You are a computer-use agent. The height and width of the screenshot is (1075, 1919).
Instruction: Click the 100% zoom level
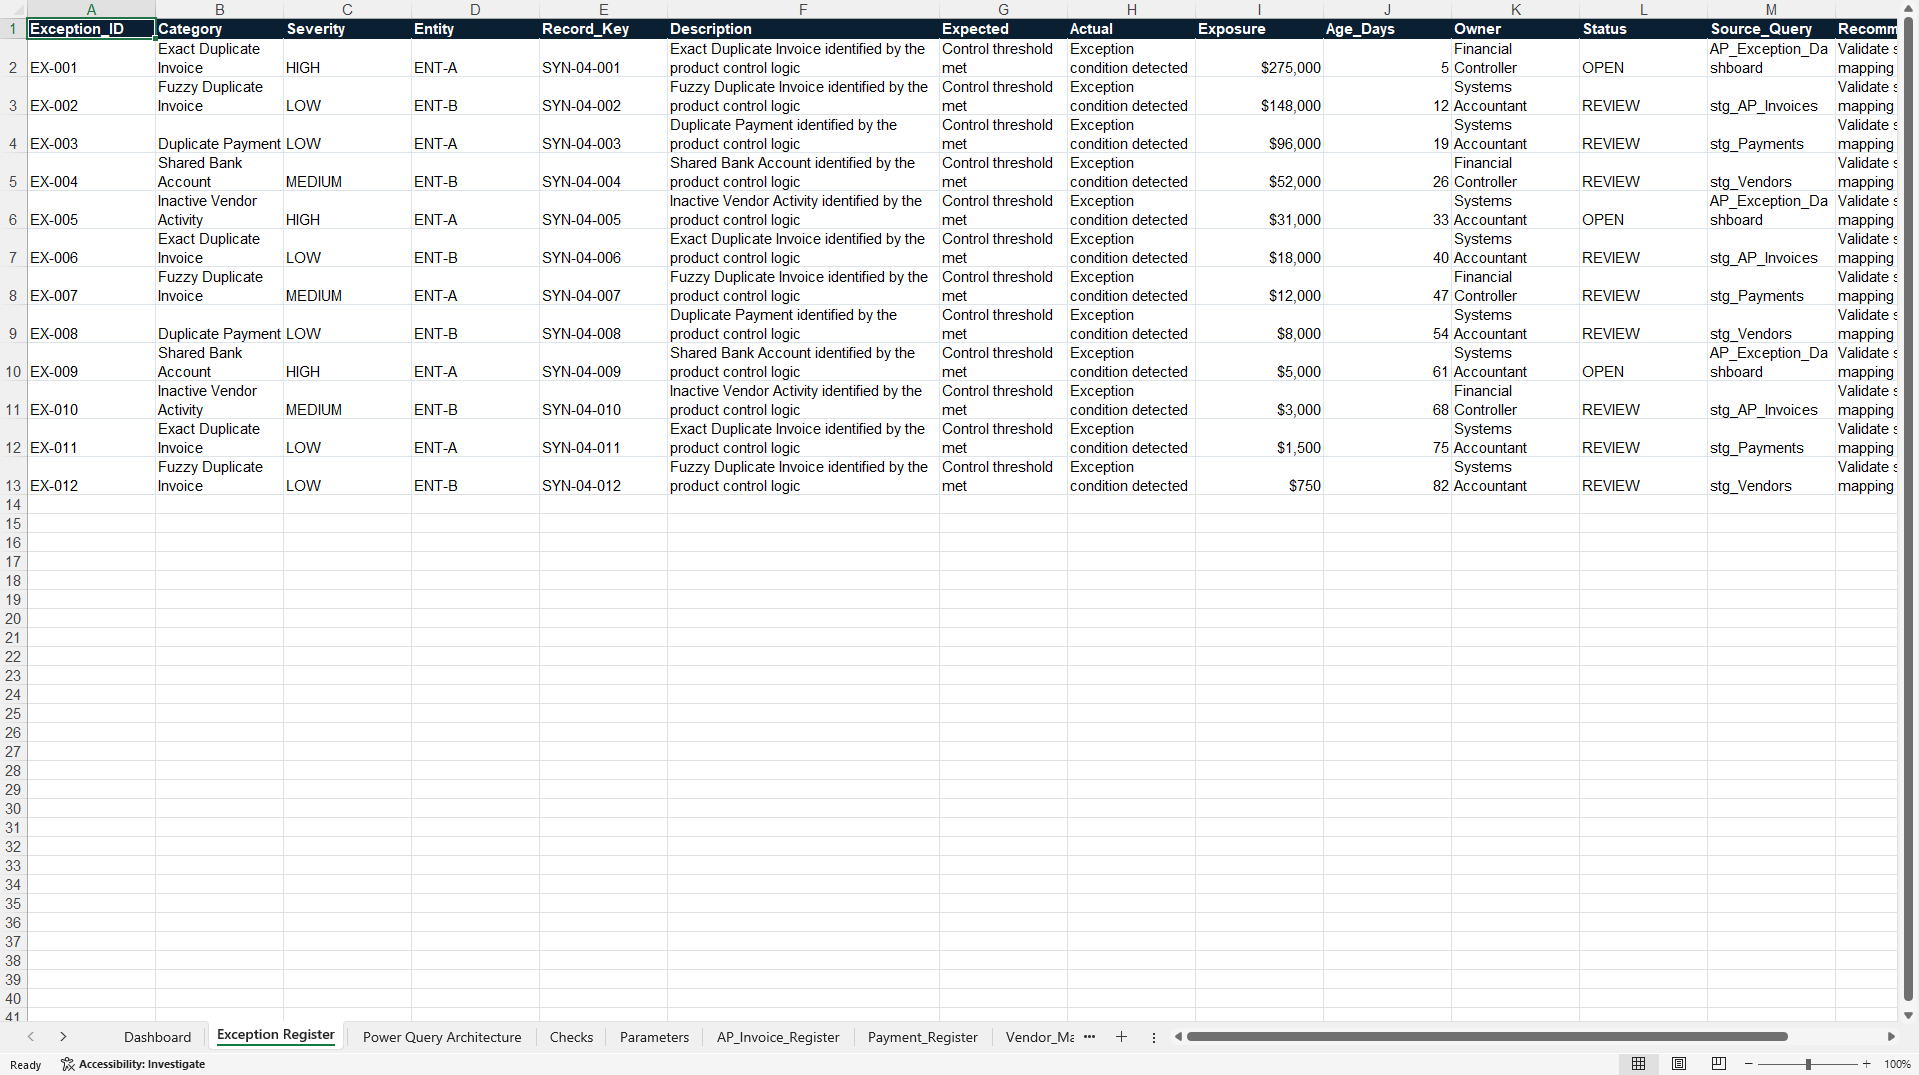coord(1897,1064)
